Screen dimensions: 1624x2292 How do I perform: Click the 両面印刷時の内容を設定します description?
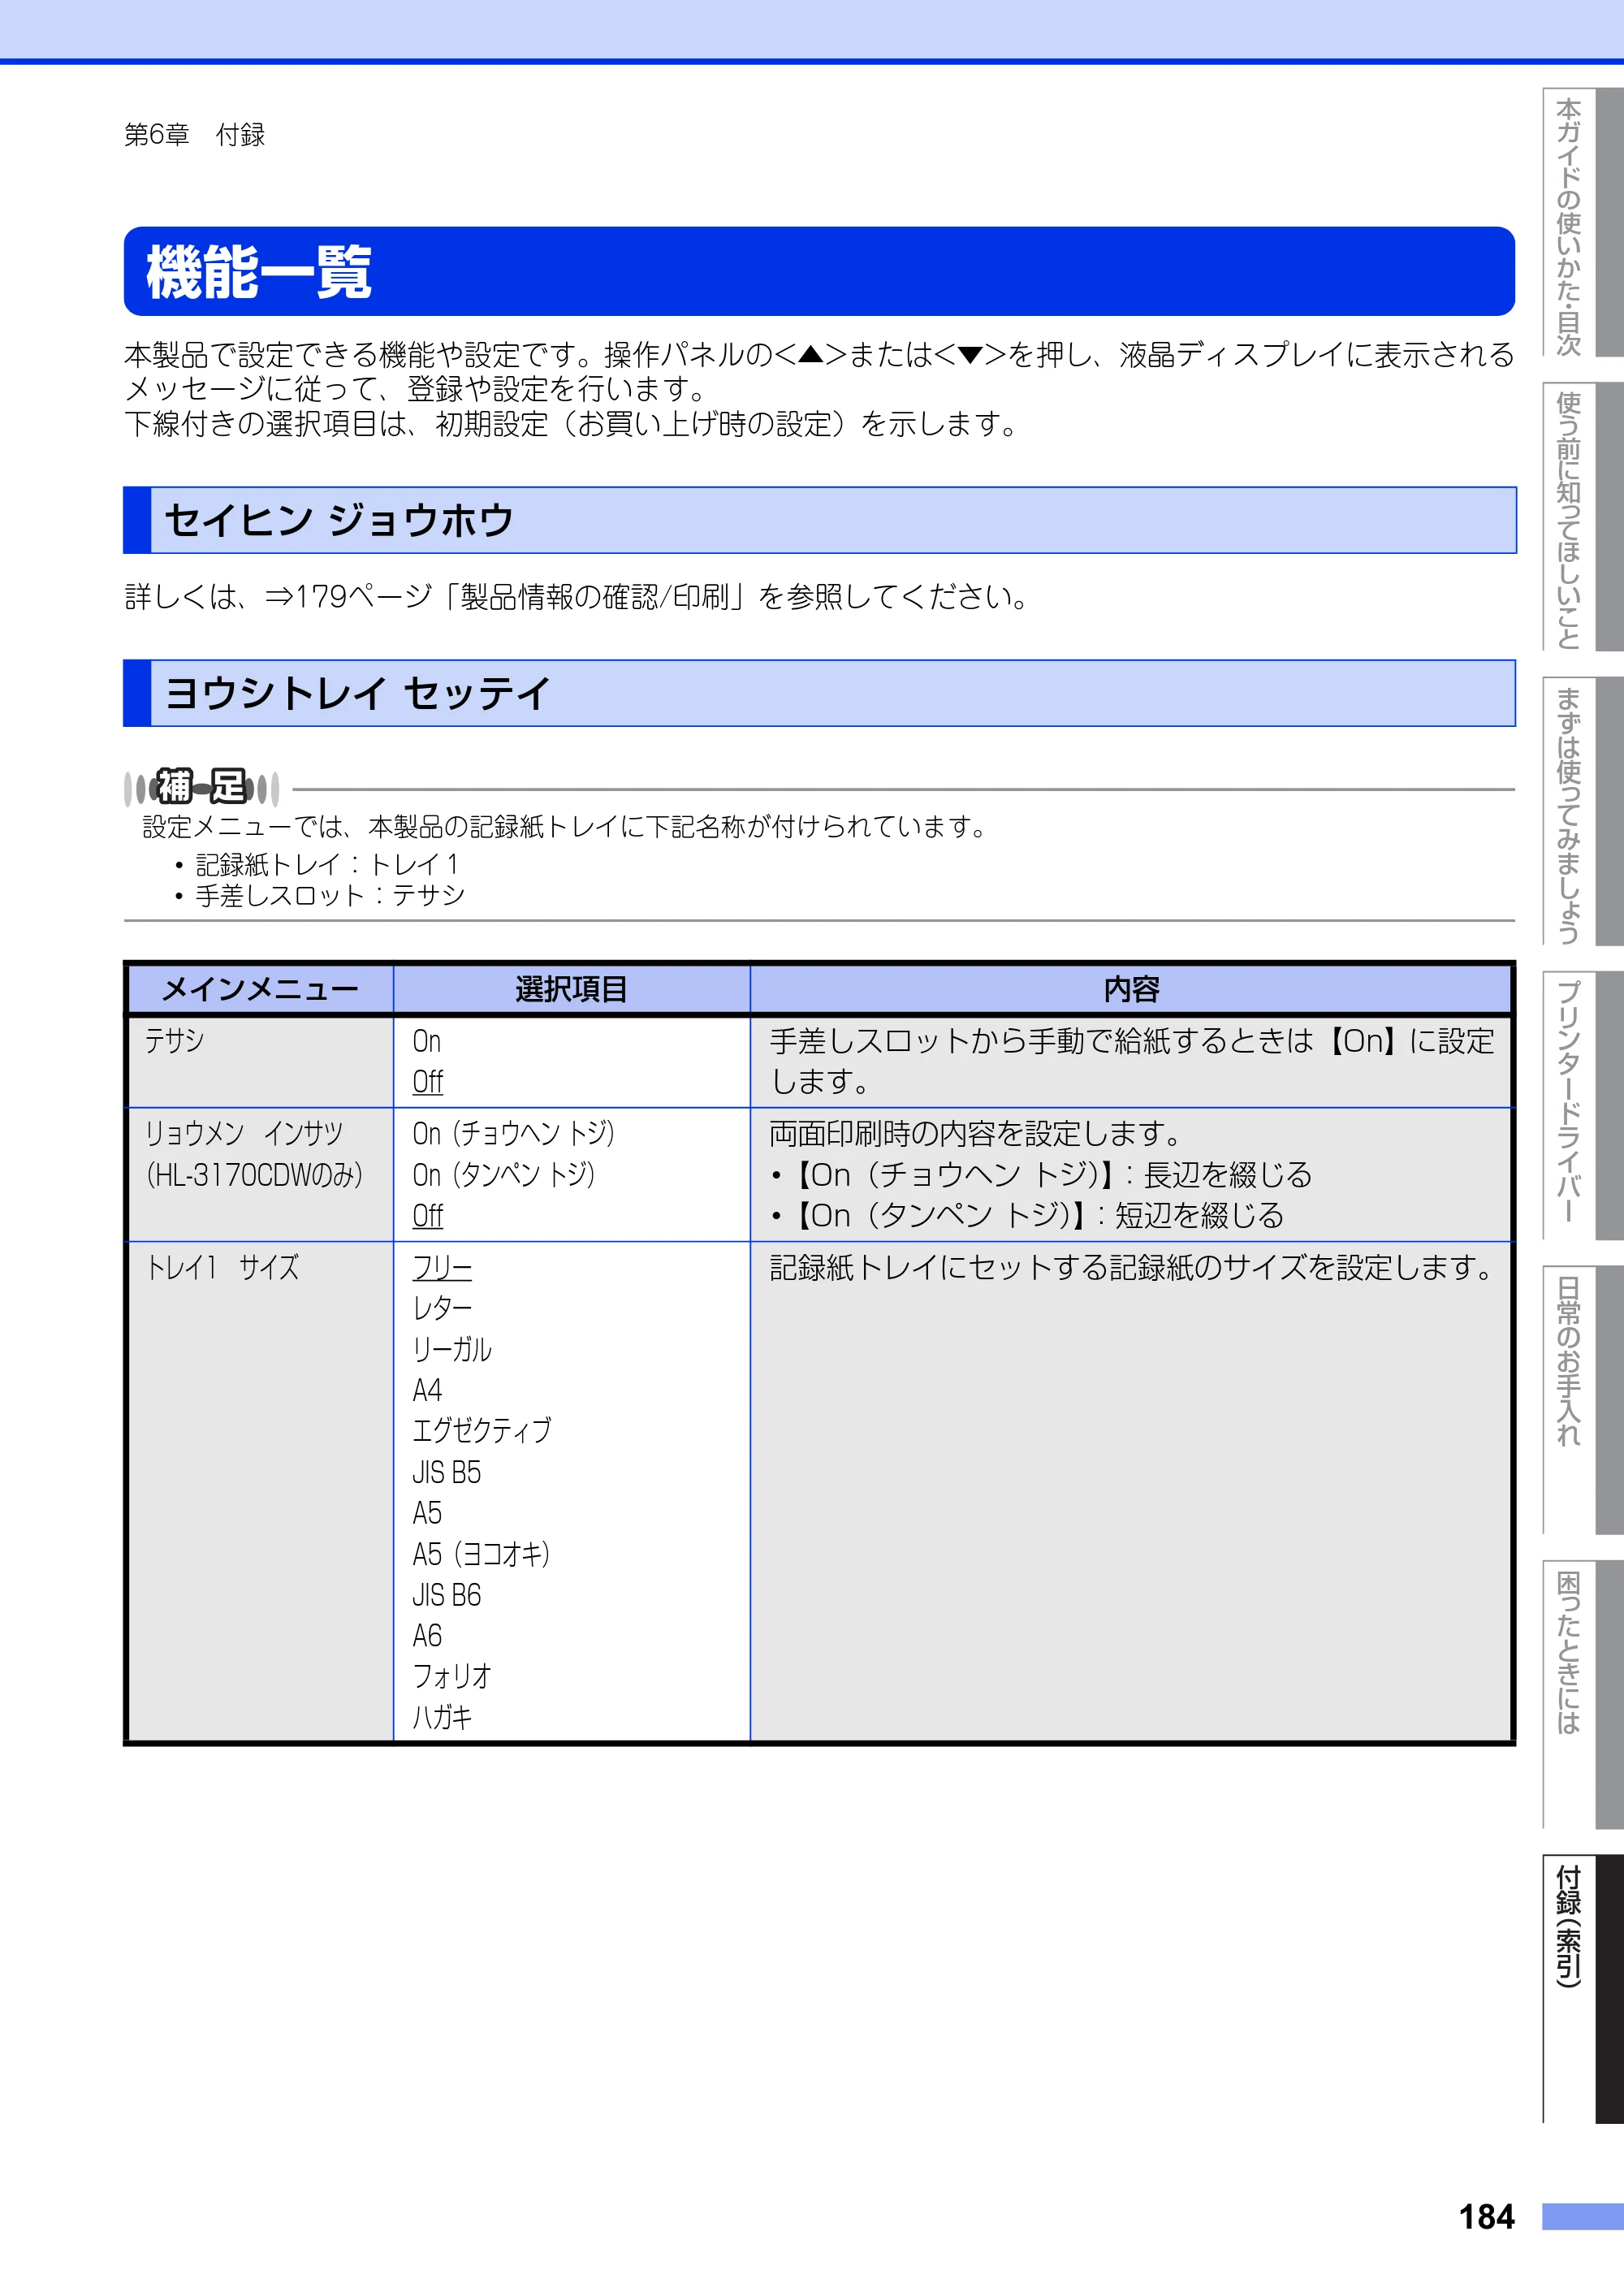976,1134
